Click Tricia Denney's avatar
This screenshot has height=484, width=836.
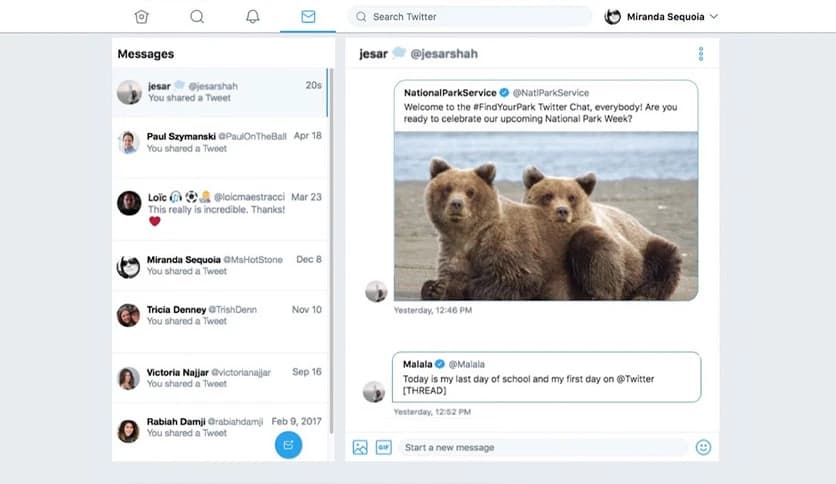[x=128, y=316]
